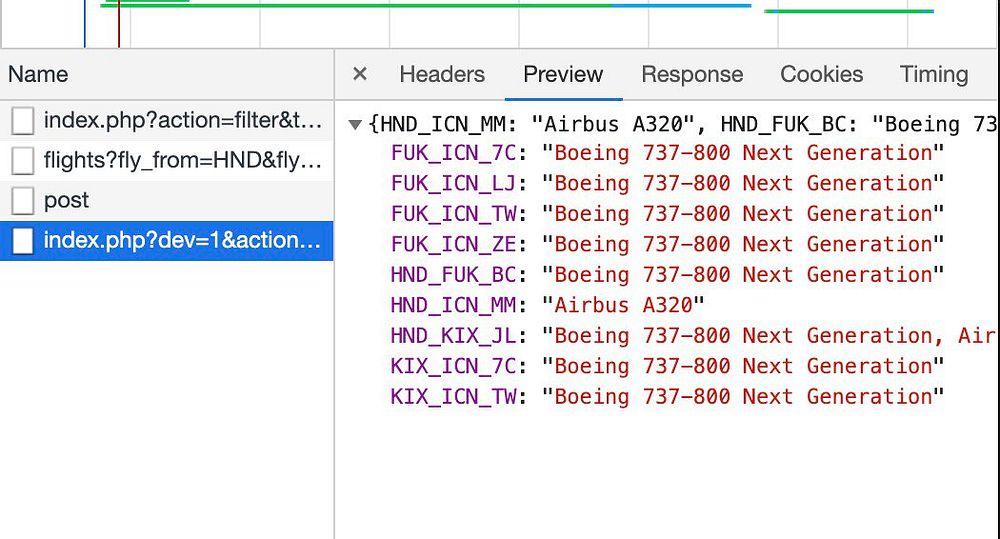This screenshot has height=539, width=1000.
Task: Click the FUK_ICN_7C key
Action: 453,153
